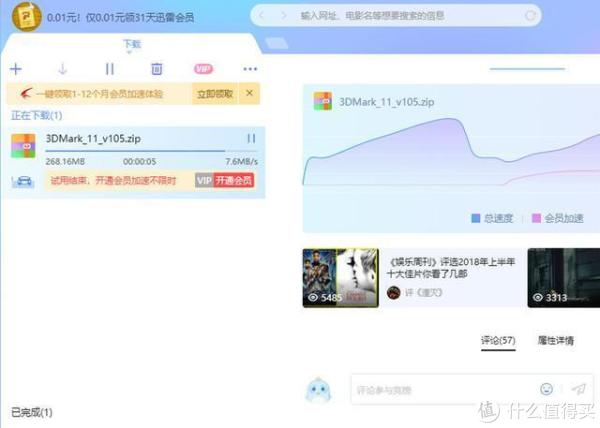Open the movie poster thumbnail with 5485 views
The image size is (600, 428).
tap(340, 277)
